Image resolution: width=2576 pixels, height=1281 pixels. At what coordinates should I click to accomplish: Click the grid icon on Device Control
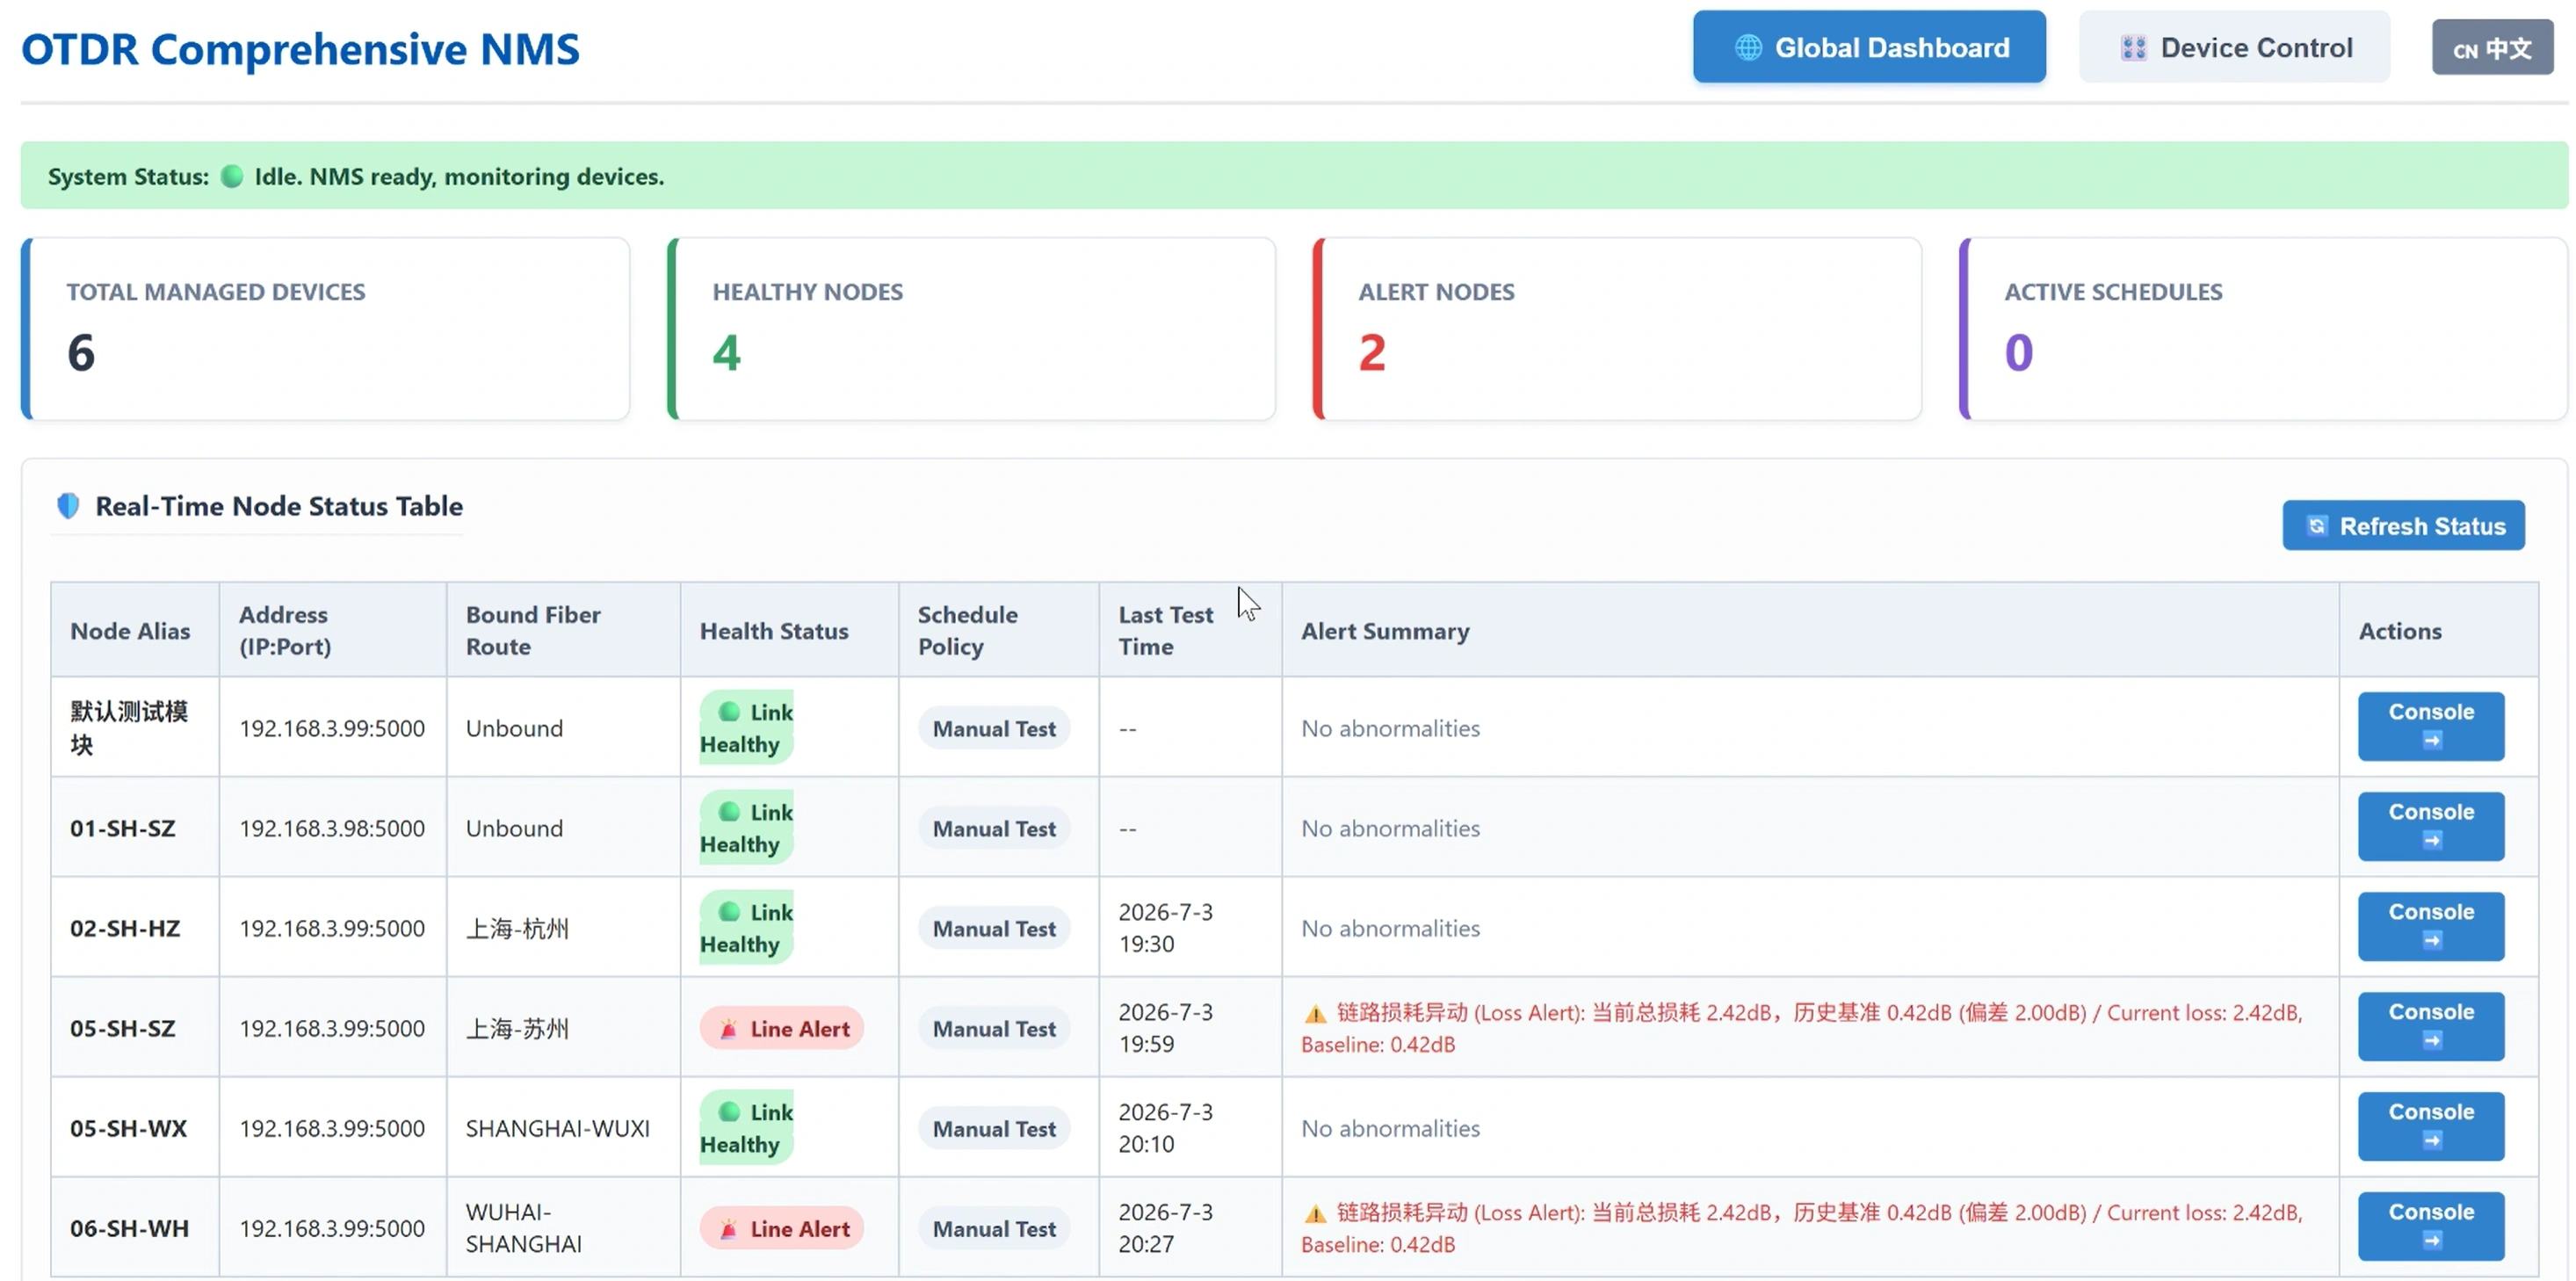tap(2133, 48)
